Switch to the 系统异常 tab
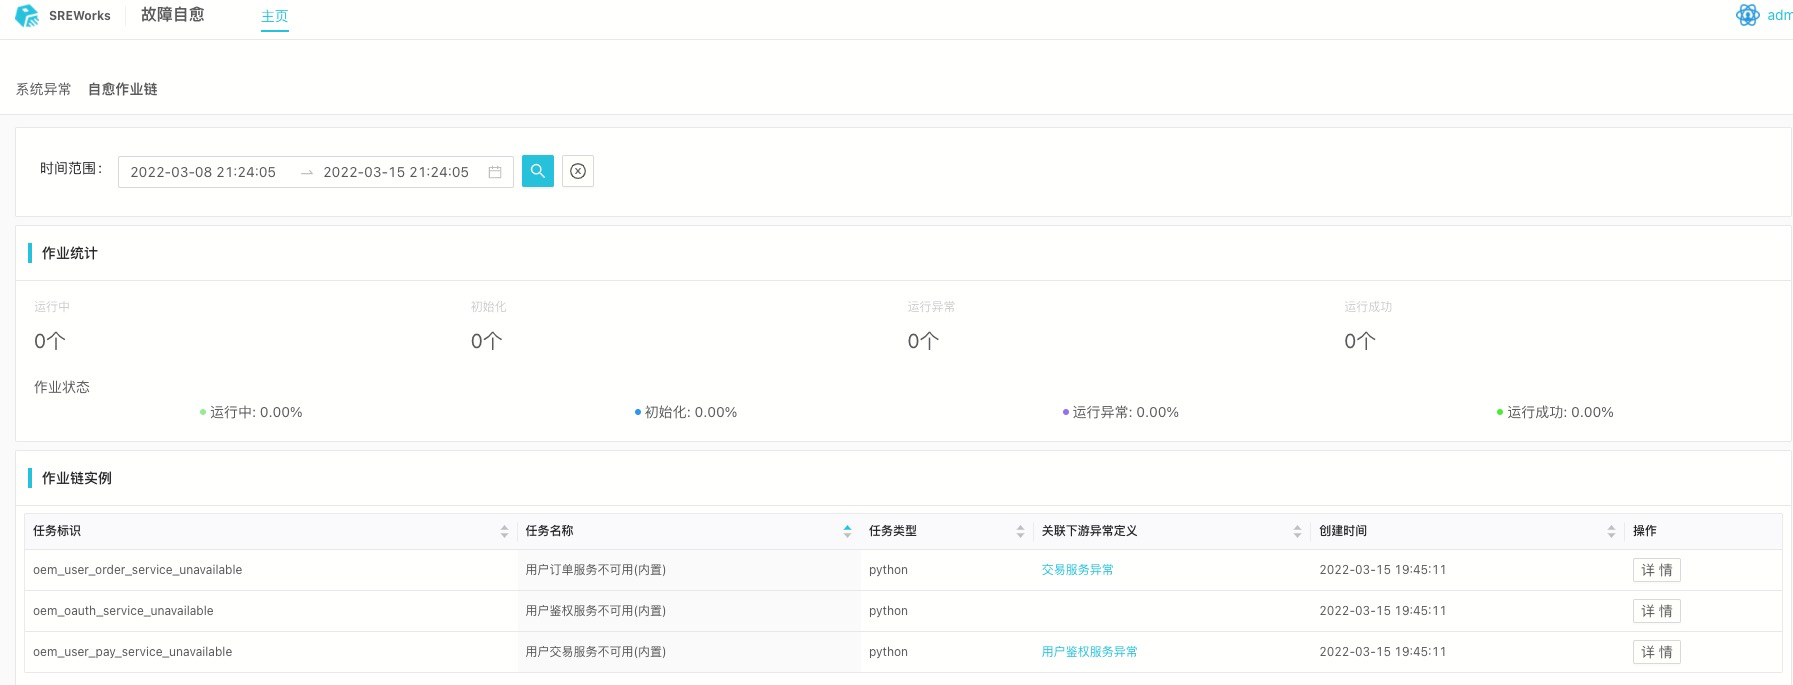 click(x=44, y=89)
